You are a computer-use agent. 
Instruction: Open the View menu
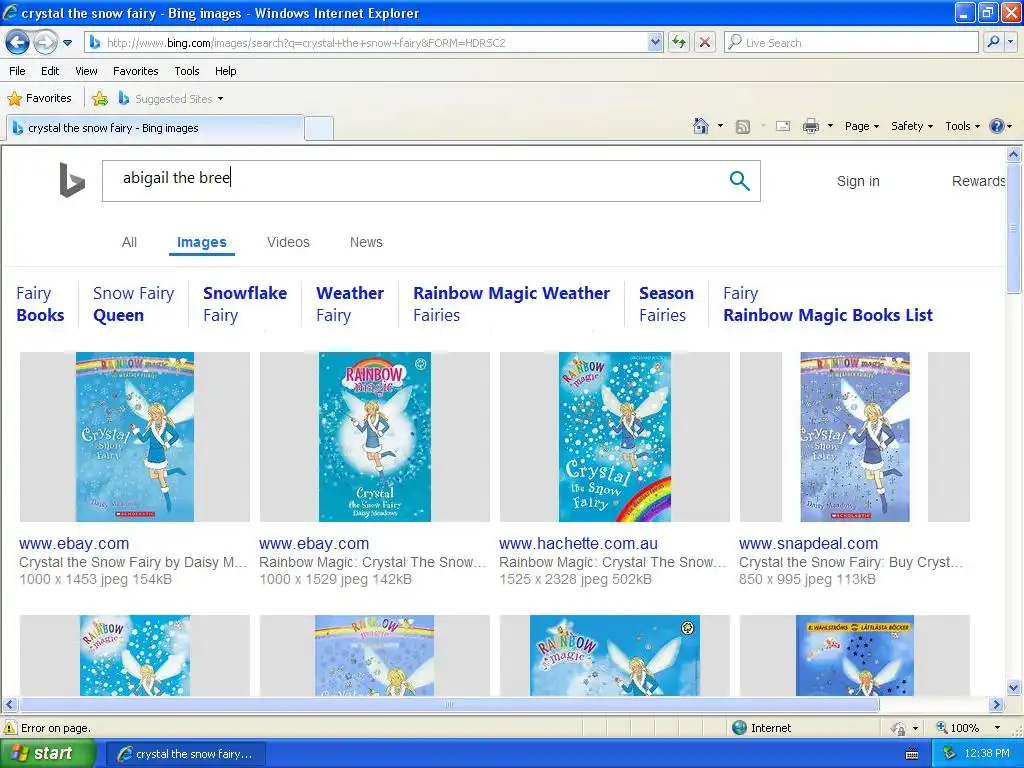tap(86, 71)
